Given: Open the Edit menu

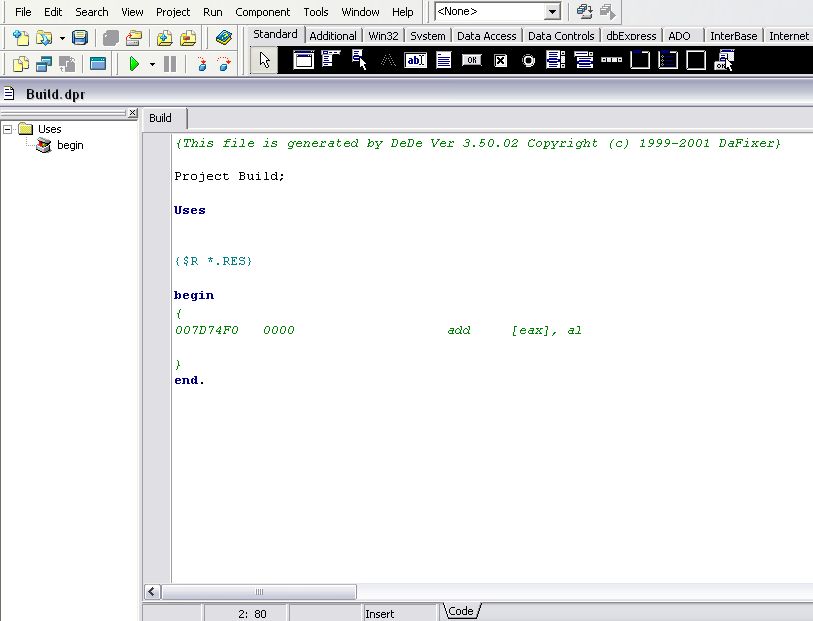Looking at the screenshot, I should pyautogui.click(x=53, y=12).
